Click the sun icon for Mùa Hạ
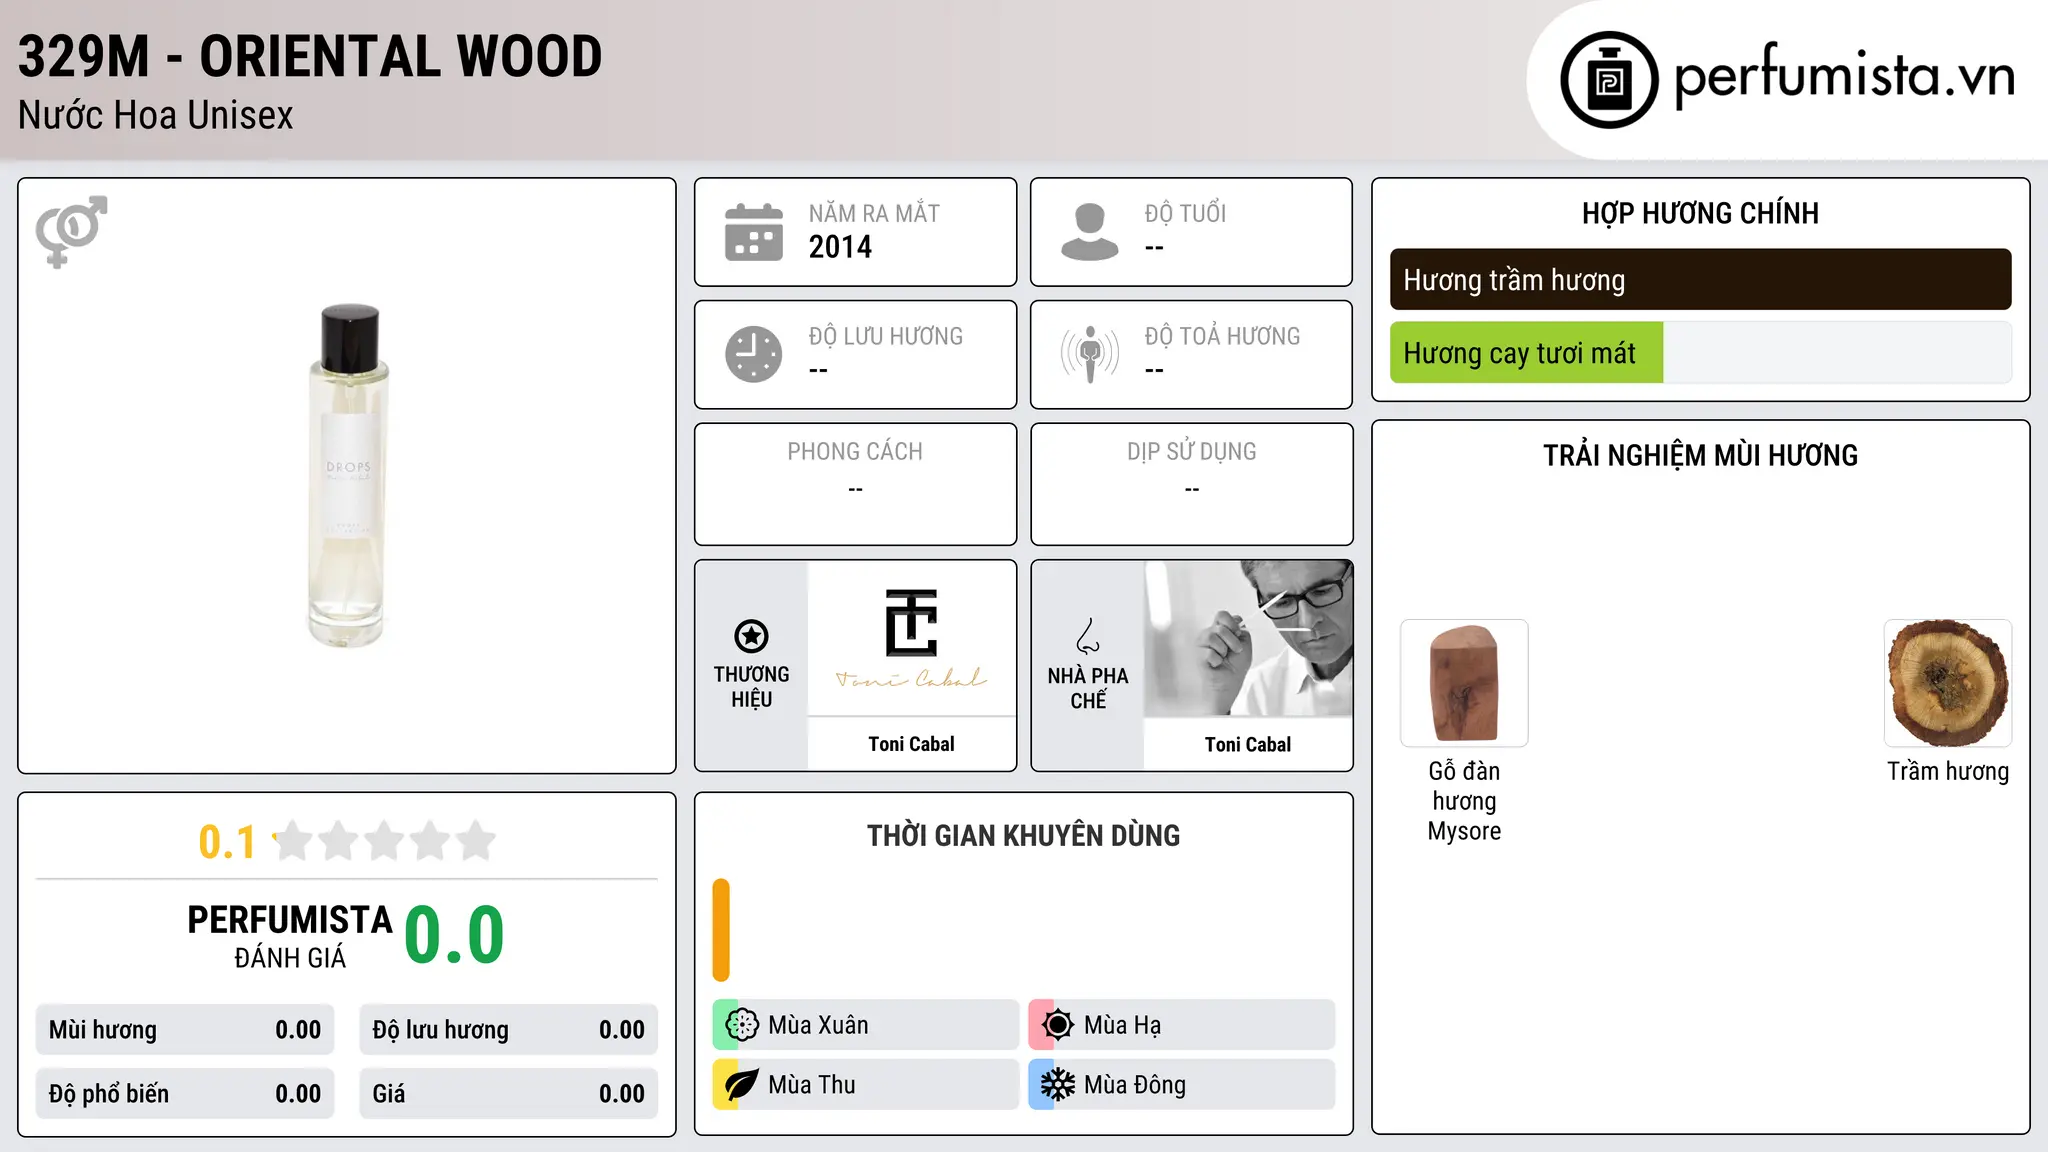 (x=1057, y=1025)
